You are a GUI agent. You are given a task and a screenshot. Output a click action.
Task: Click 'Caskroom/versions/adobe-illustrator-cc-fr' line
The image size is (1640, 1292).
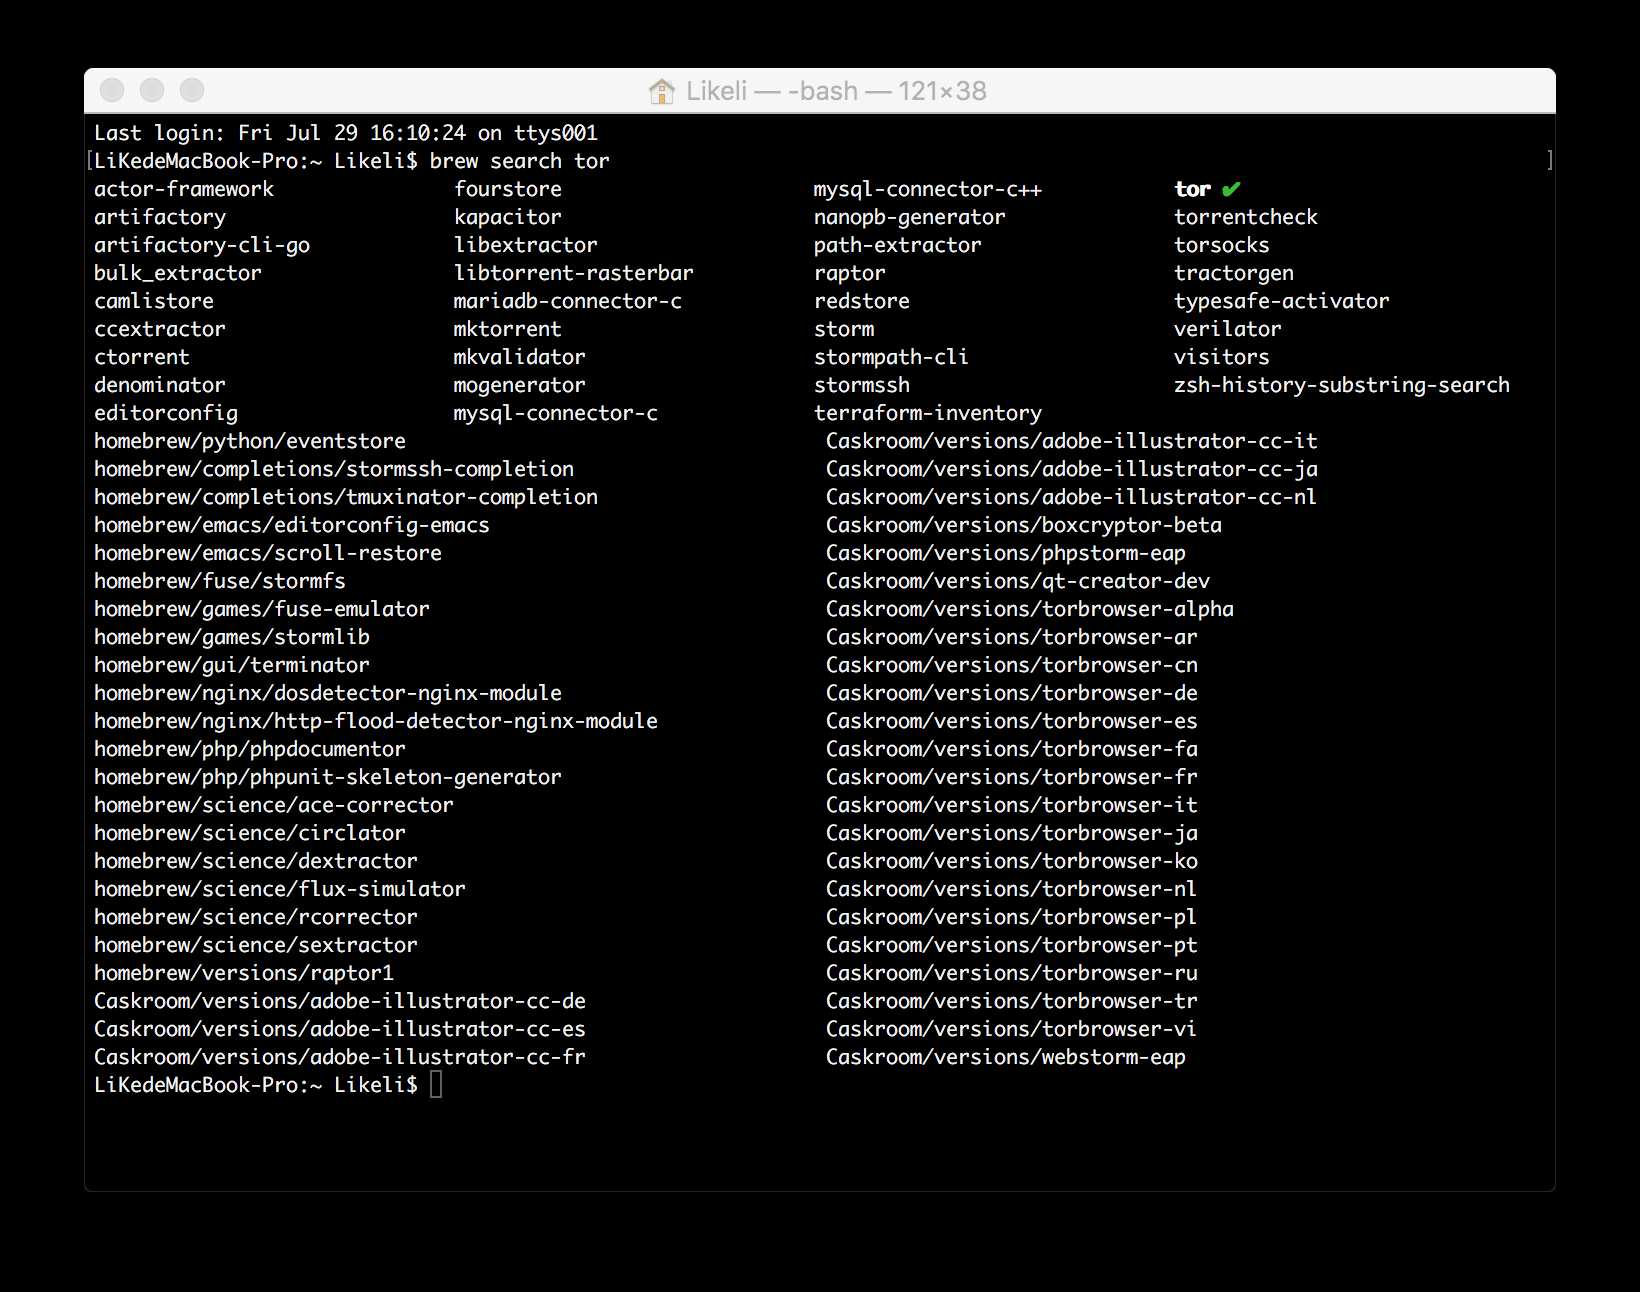[x=340, y=1057]
